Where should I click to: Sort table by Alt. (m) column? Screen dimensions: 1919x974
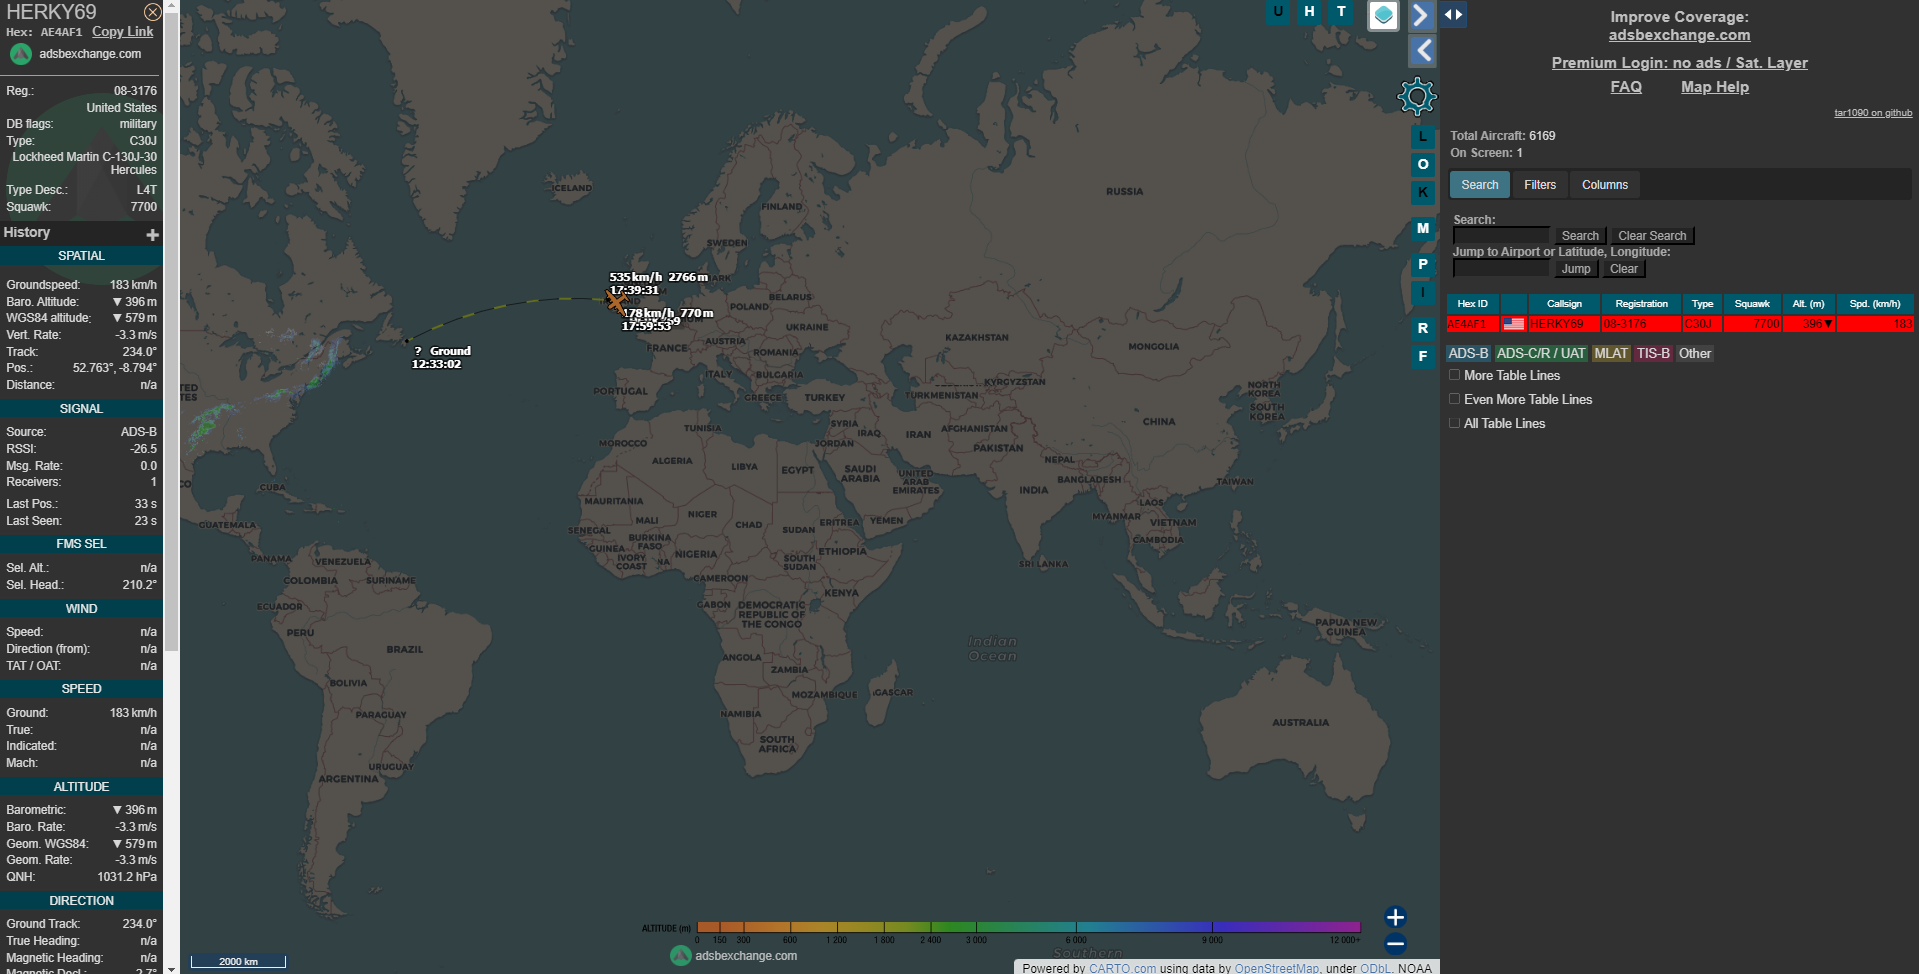tap(1808, 304)
